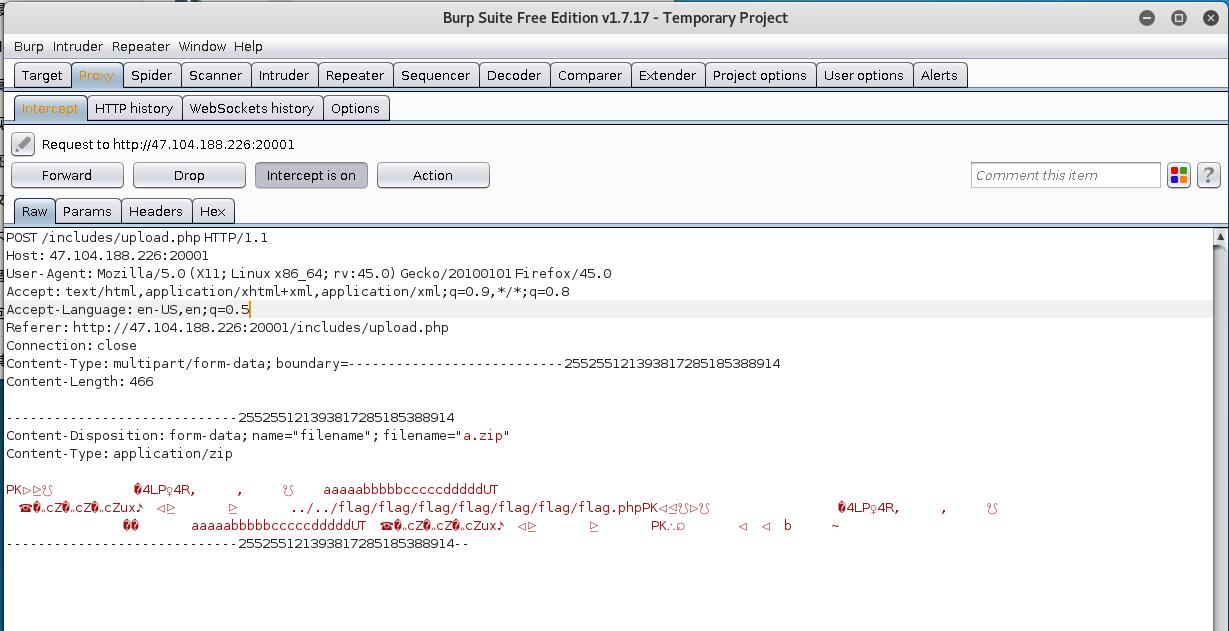The height and width of the screenshot is (631, 1229).
Task: Click the scrollbar up arrow in request editor
Action: pos(1220,237)
